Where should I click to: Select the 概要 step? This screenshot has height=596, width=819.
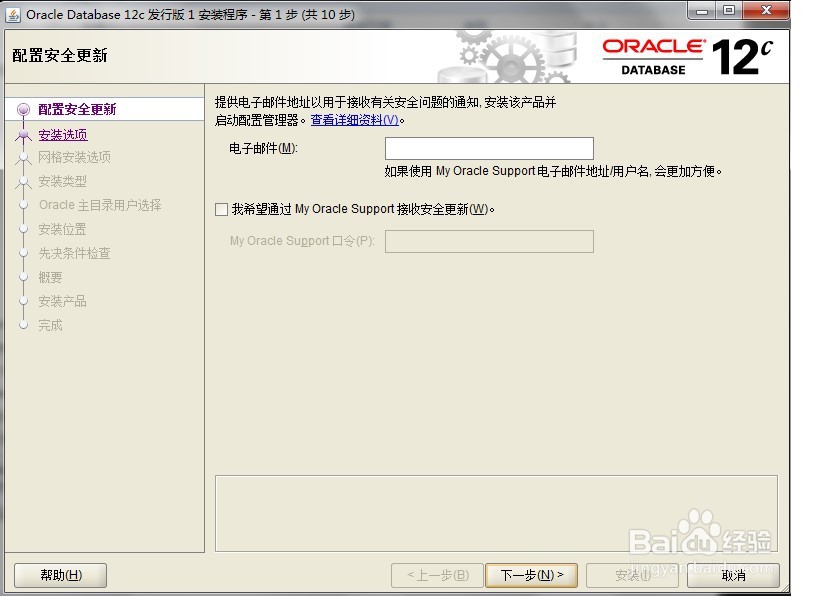coord(50,277)
